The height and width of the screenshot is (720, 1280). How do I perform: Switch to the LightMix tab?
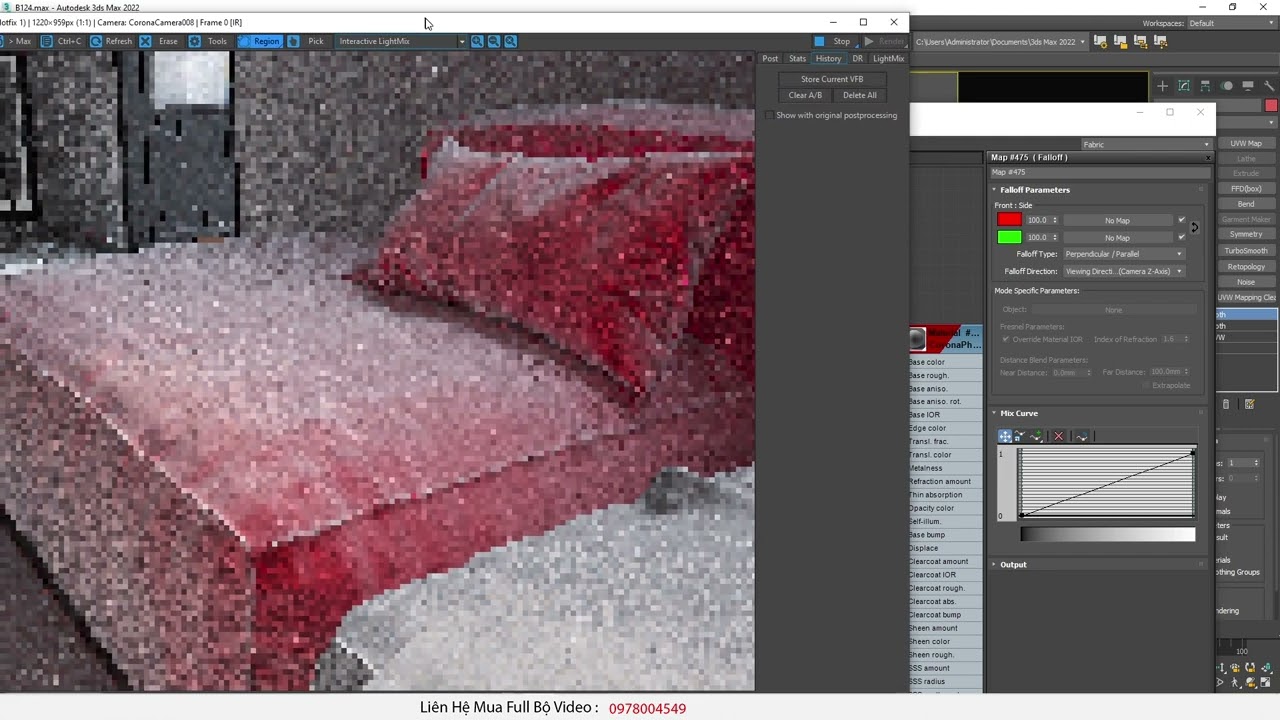(888, 59)
